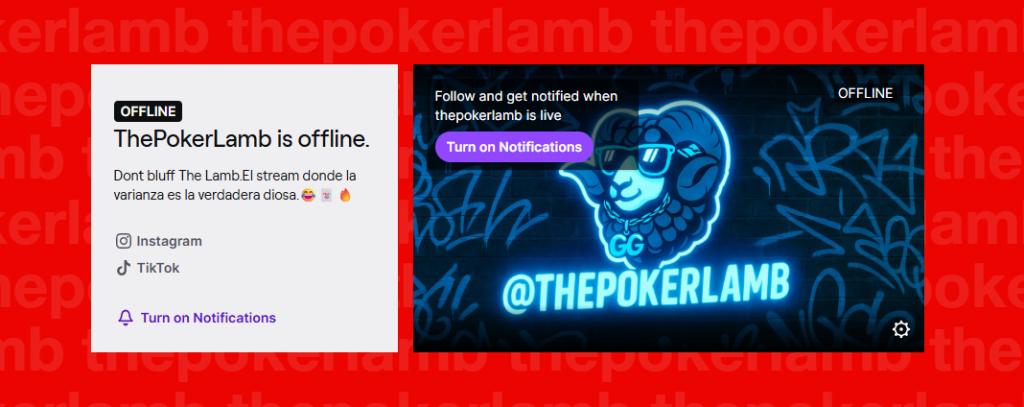Viewport: 1024px width, 407px height.
Task: Click the joker card emoji
Action: click(x=327, y=195)
